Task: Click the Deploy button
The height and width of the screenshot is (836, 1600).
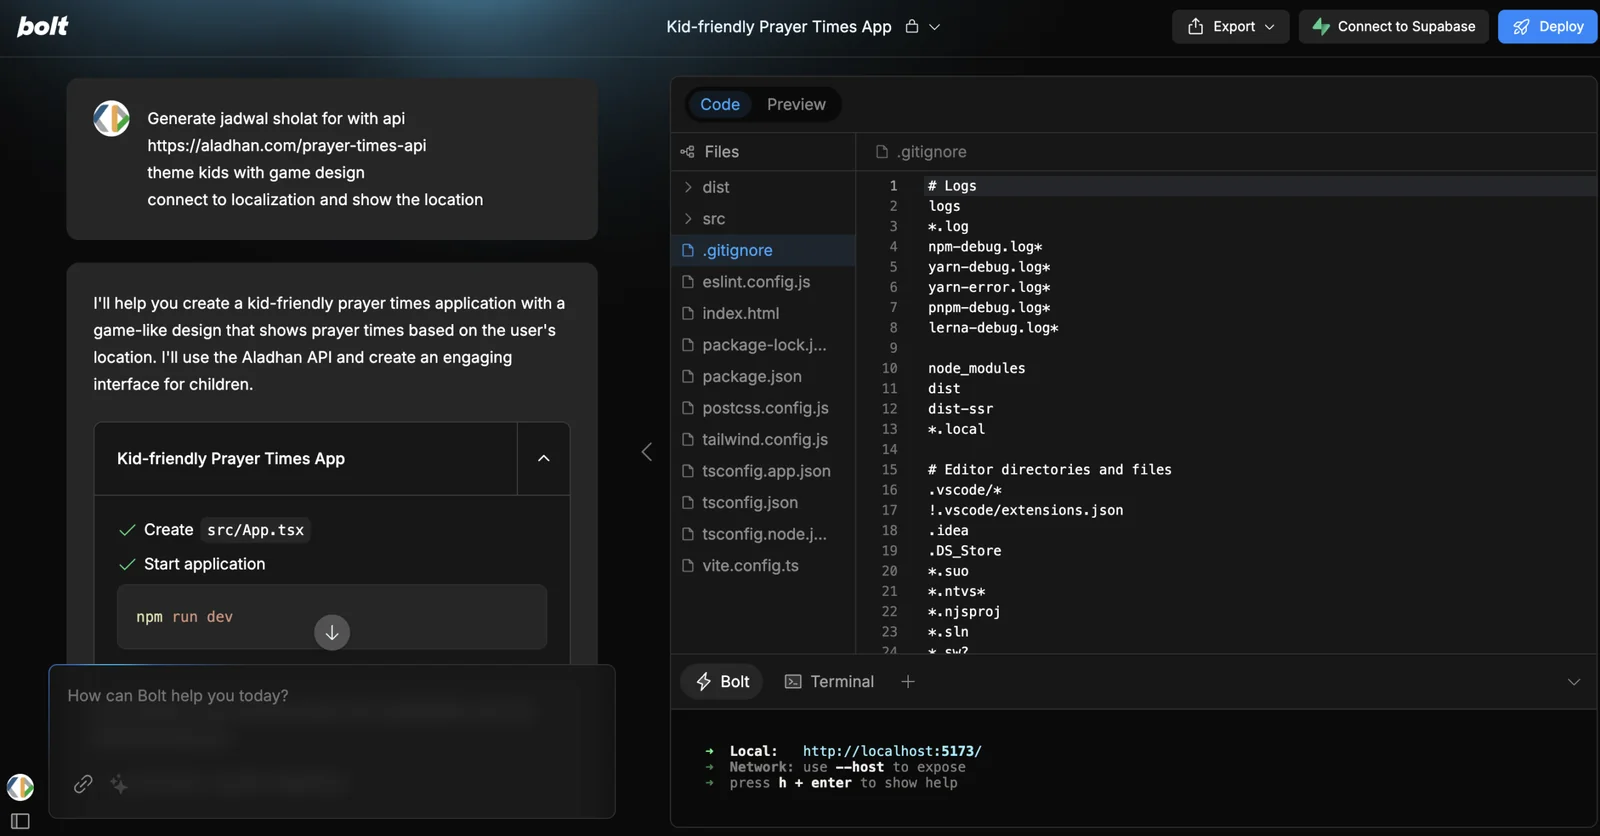Action: (x=1547, y=27)
